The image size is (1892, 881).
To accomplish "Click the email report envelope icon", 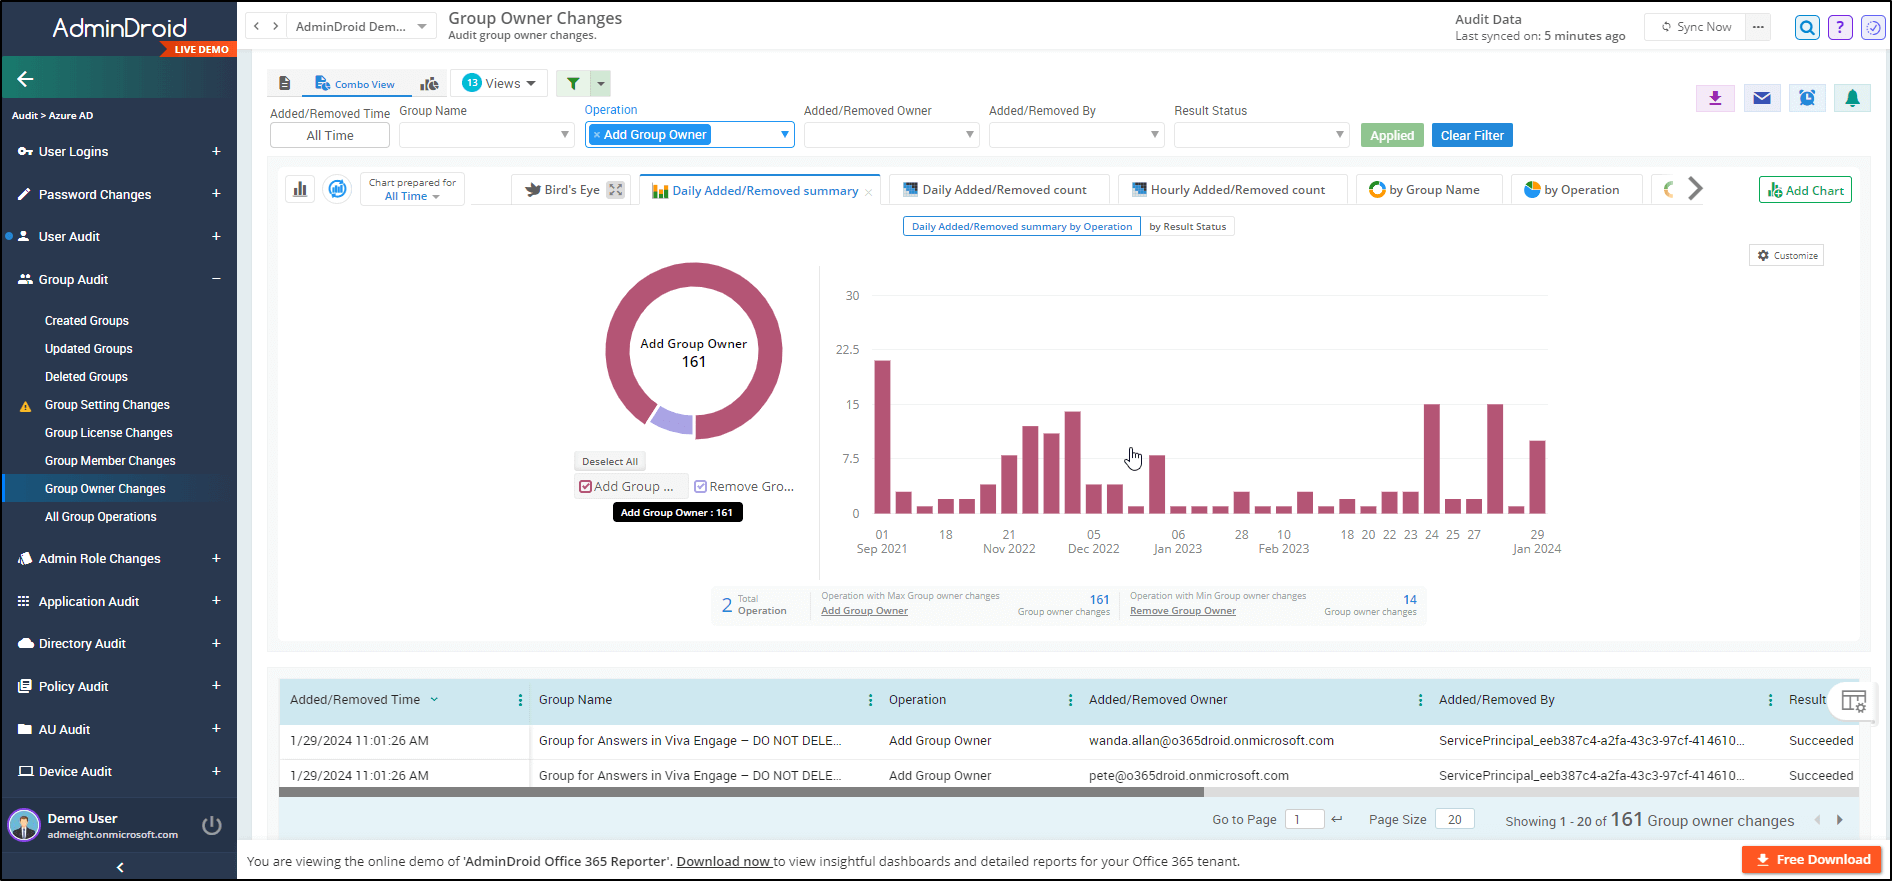I will click(x=1762, y=98).
